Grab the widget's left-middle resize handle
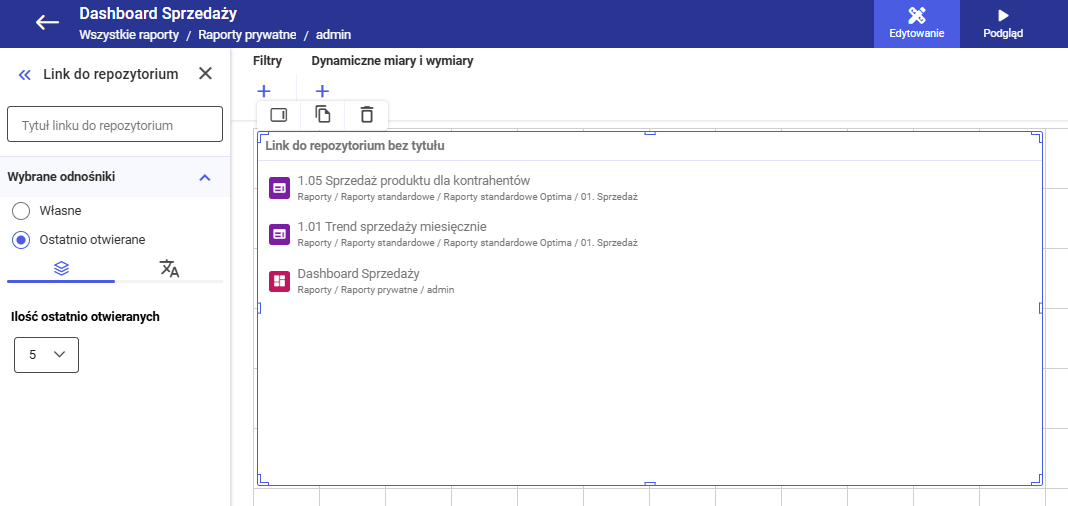Screen dimensions: 1068x506 point(259,309)
